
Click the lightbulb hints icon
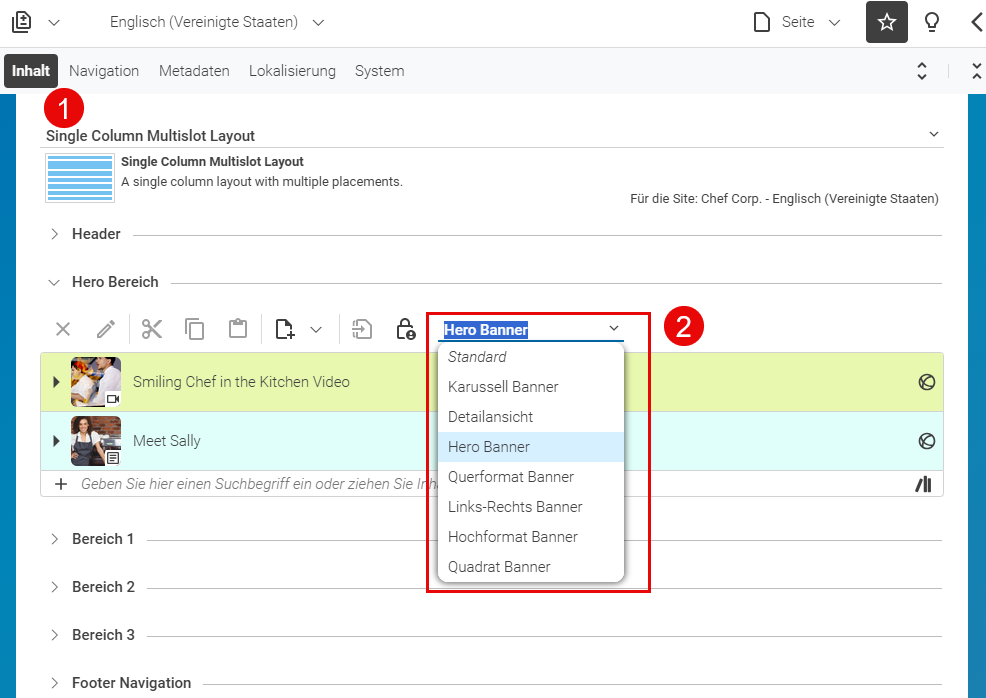[x=931, y=22]
